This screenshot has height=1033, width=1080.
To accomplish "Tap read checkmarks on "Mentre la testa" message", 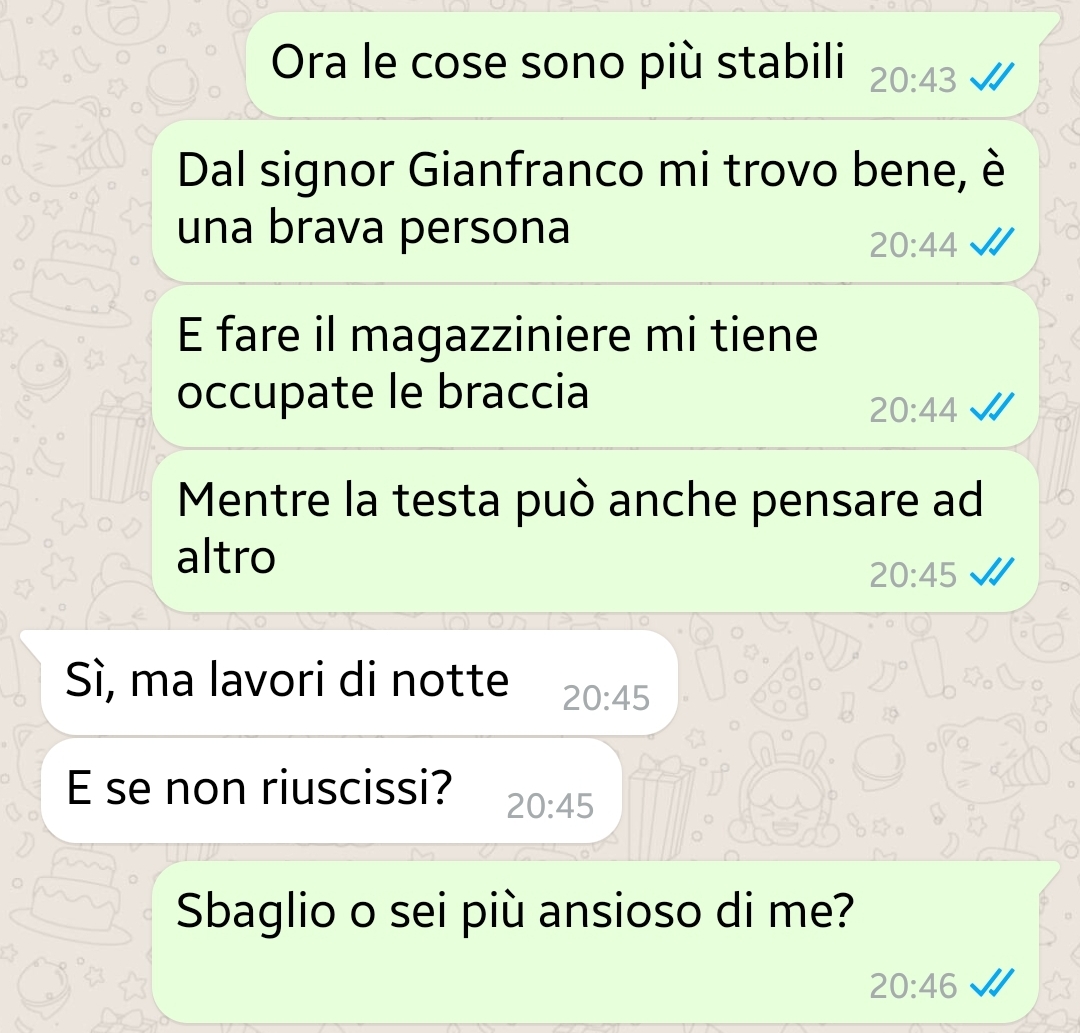I will coord(992,572).
